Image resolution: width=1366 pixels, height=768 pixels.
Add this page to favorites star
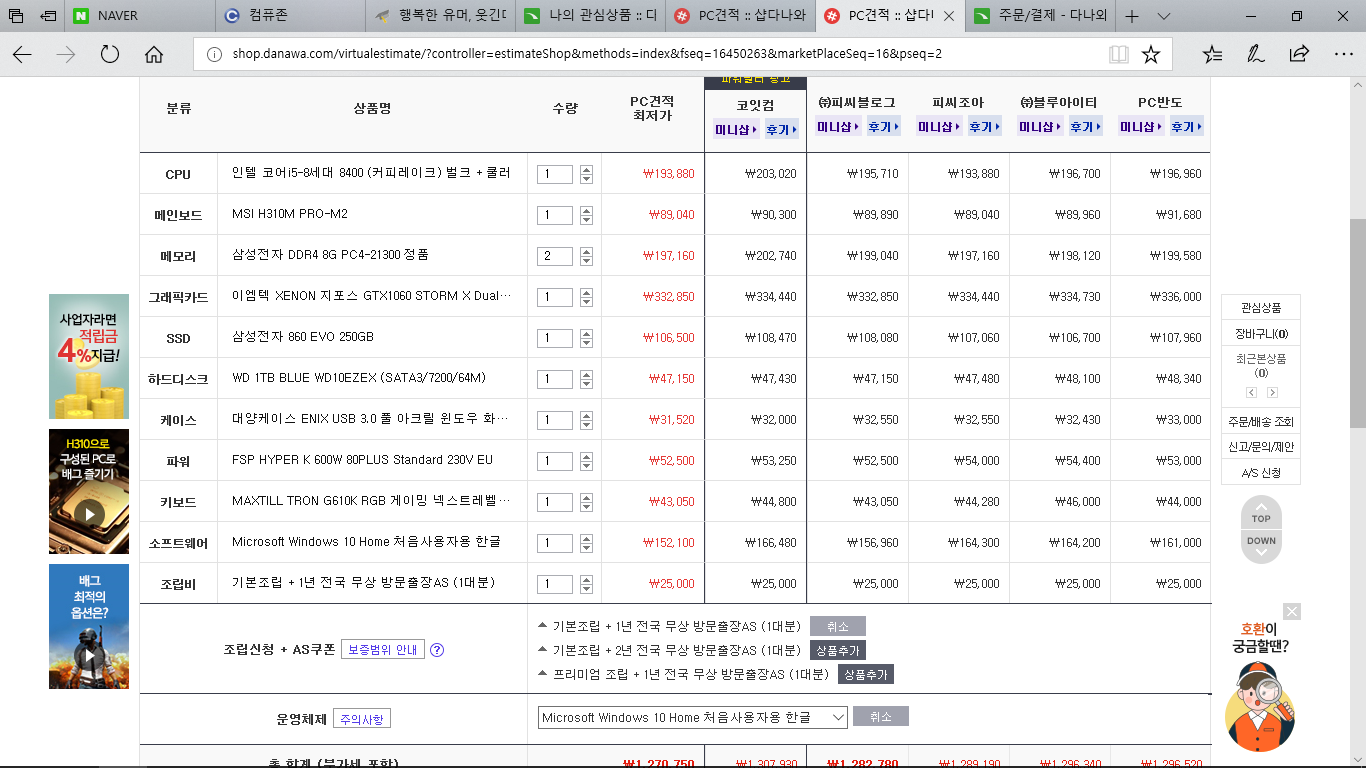(x=1151, y=54)
